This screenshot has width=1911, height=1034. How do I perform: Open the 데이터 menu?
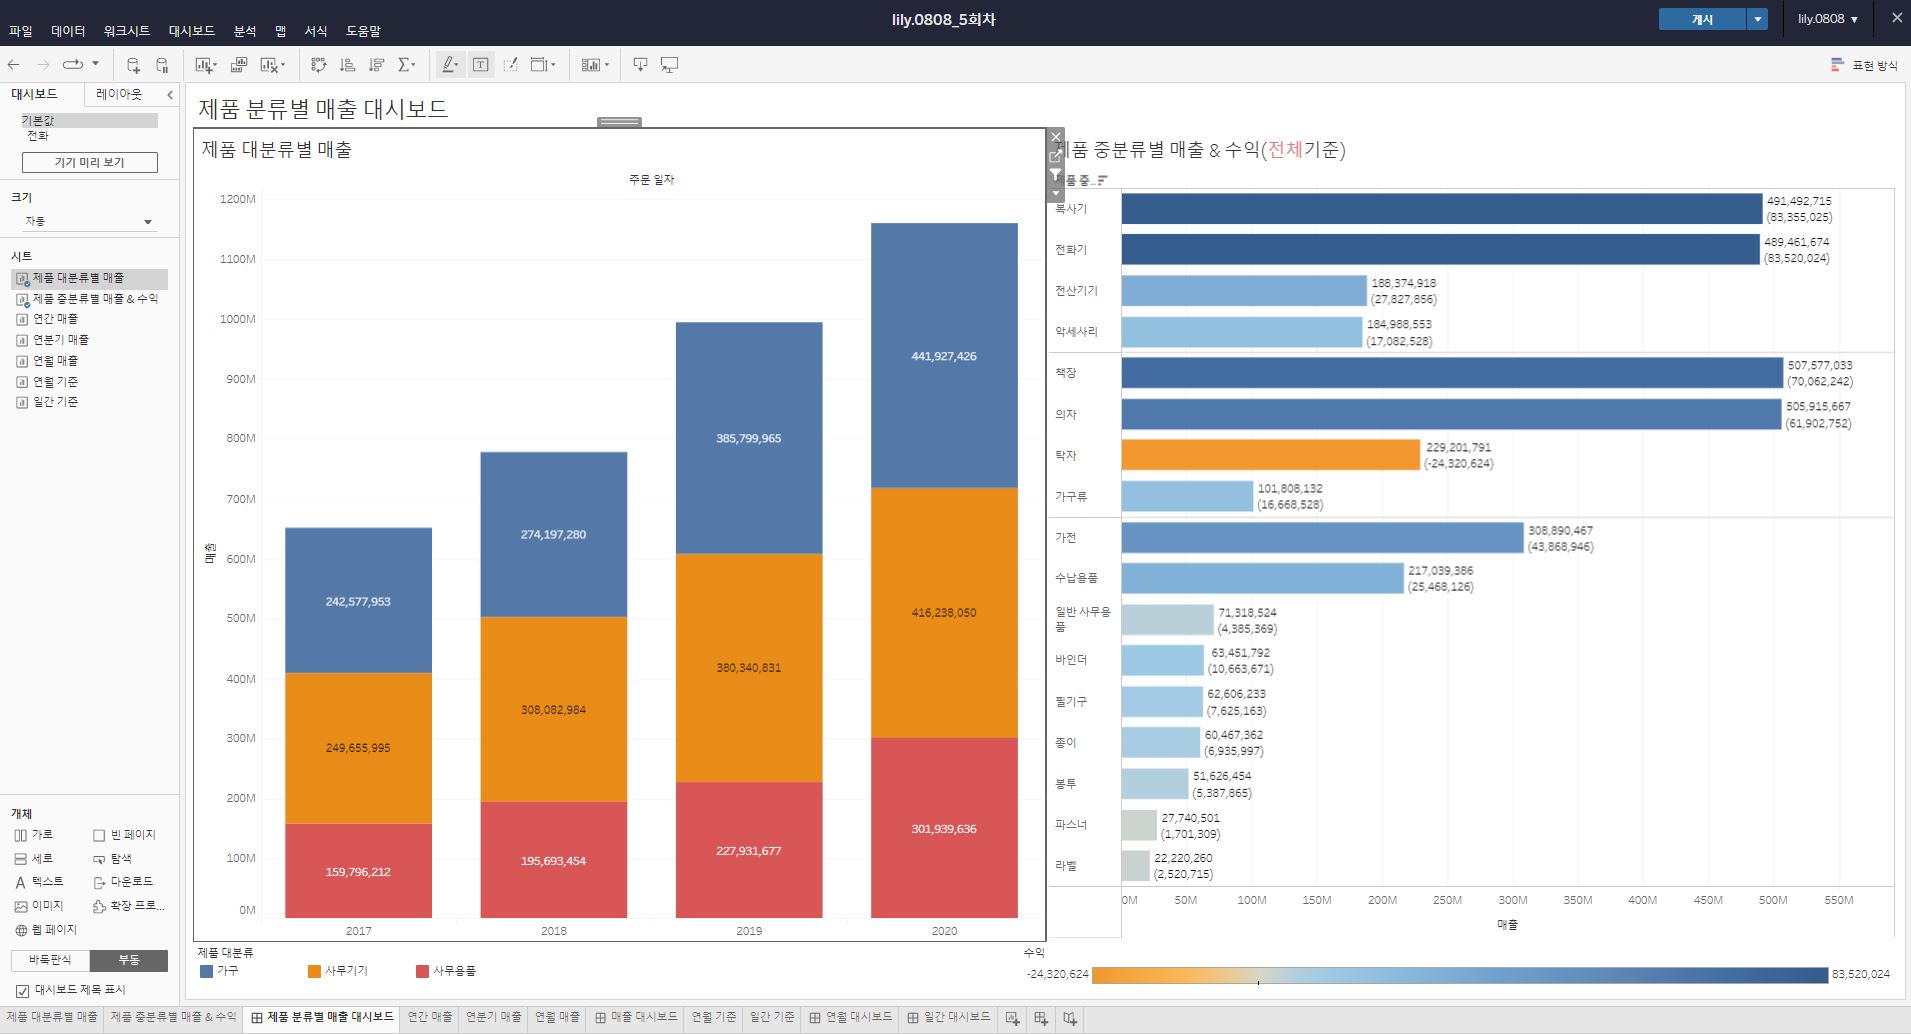tap(68, 31)
